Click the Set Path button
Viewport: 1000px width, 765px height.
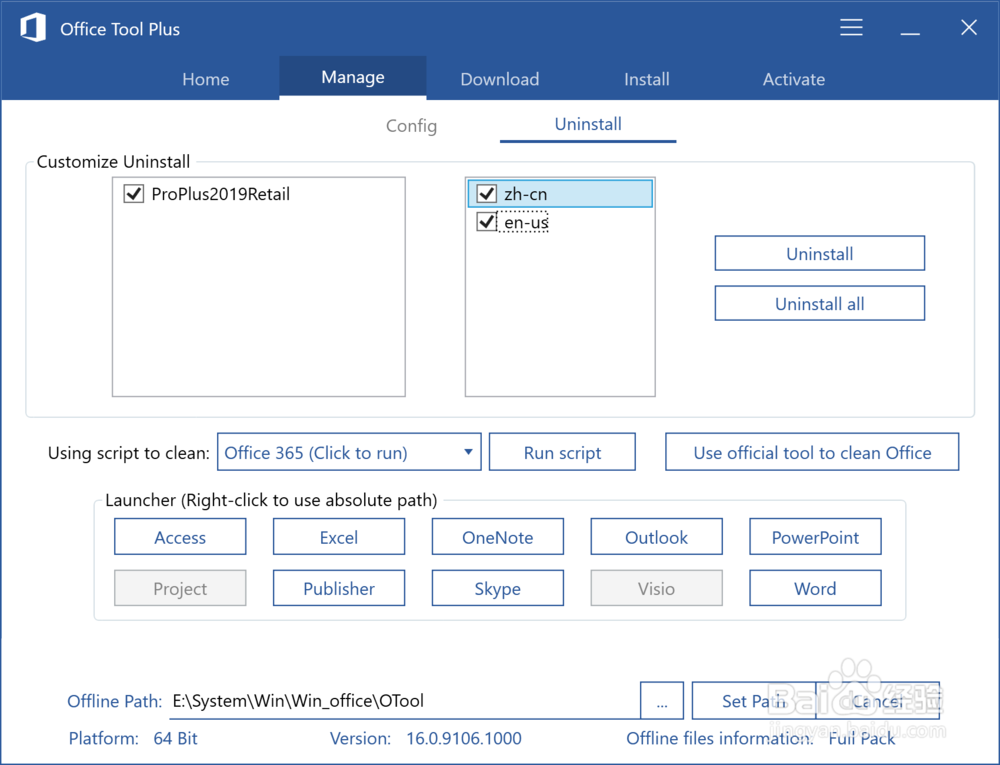[754, 701]
